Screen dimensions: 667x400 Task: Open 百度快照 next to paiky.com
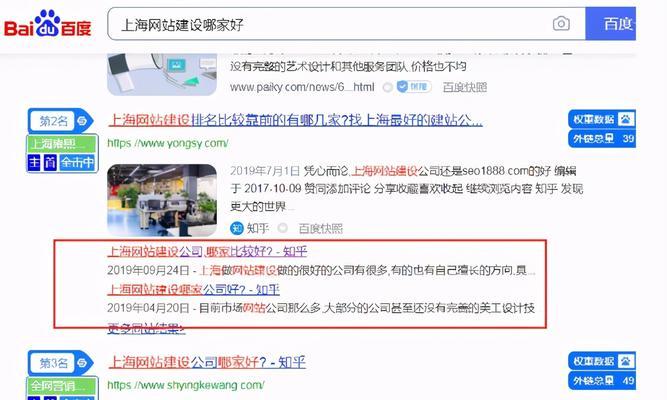tap(465, 87)
